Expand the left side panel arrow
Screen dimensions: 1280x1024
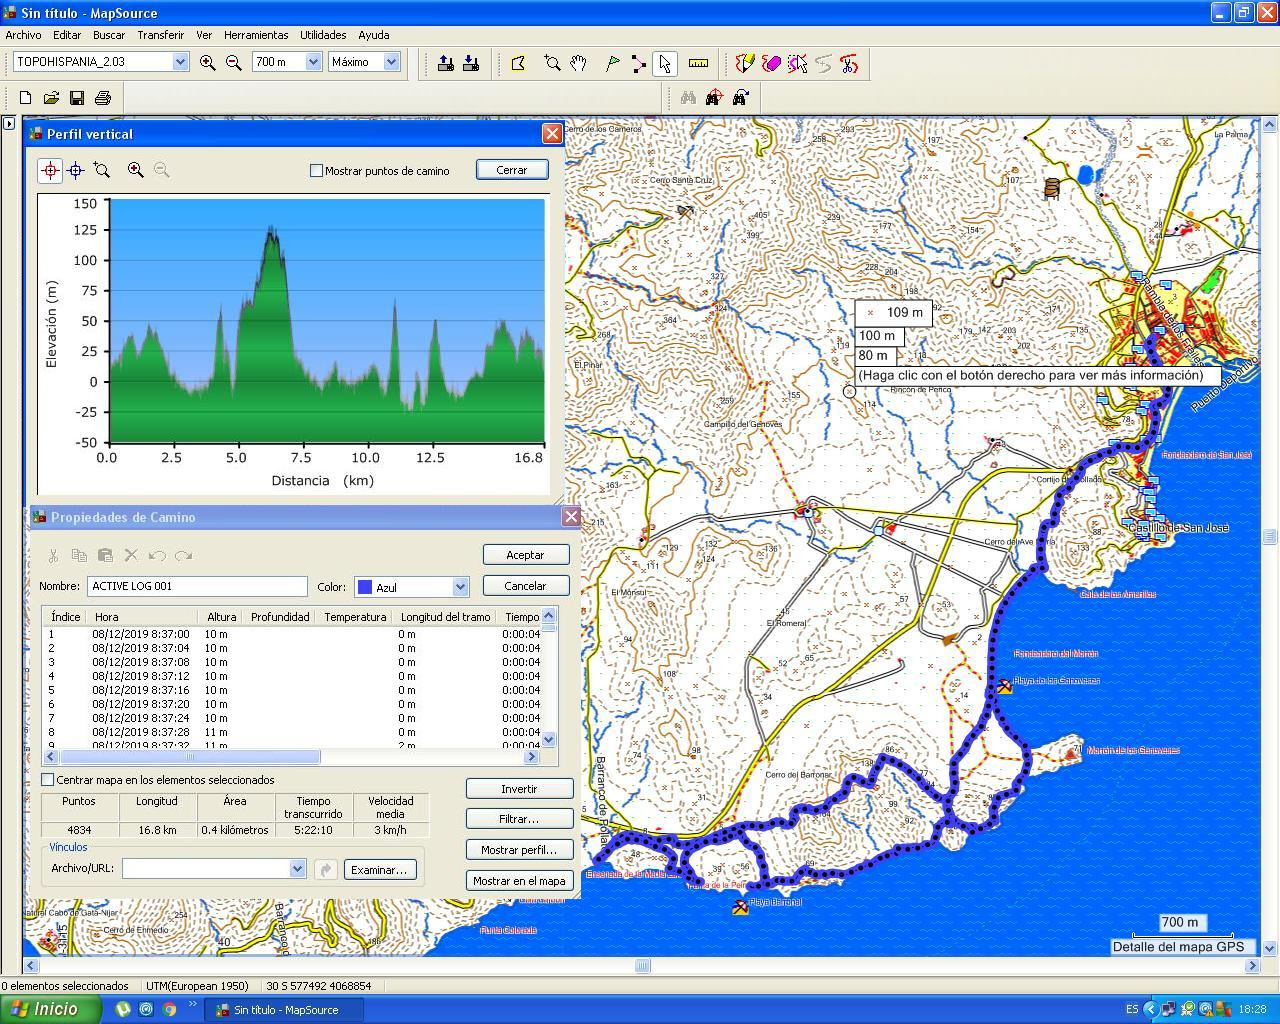[x=8, y=123]
